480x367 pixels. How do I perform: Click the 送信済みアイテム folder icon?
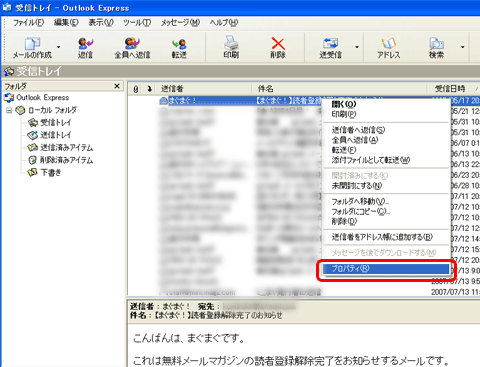coord(33,147)
